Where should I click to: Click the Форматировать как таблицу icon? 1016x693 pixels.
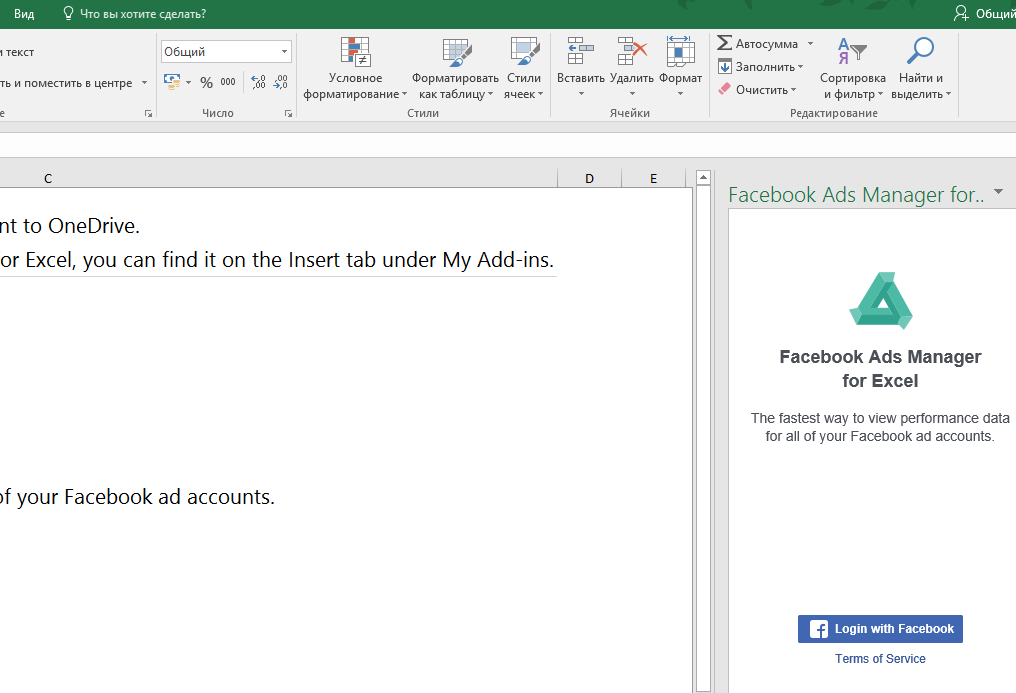click(456, 52)
